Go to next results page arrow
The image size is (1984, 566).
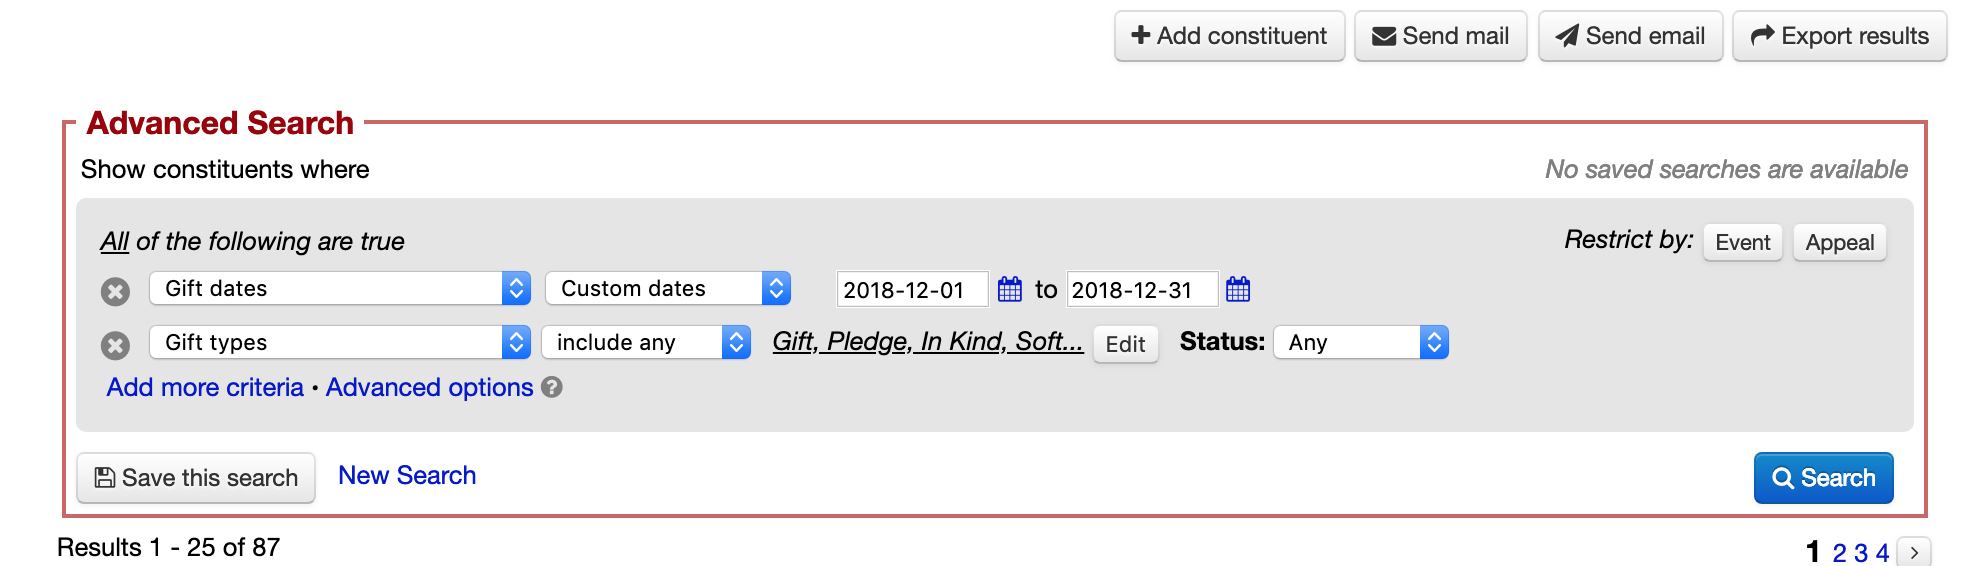point(1914,552)
